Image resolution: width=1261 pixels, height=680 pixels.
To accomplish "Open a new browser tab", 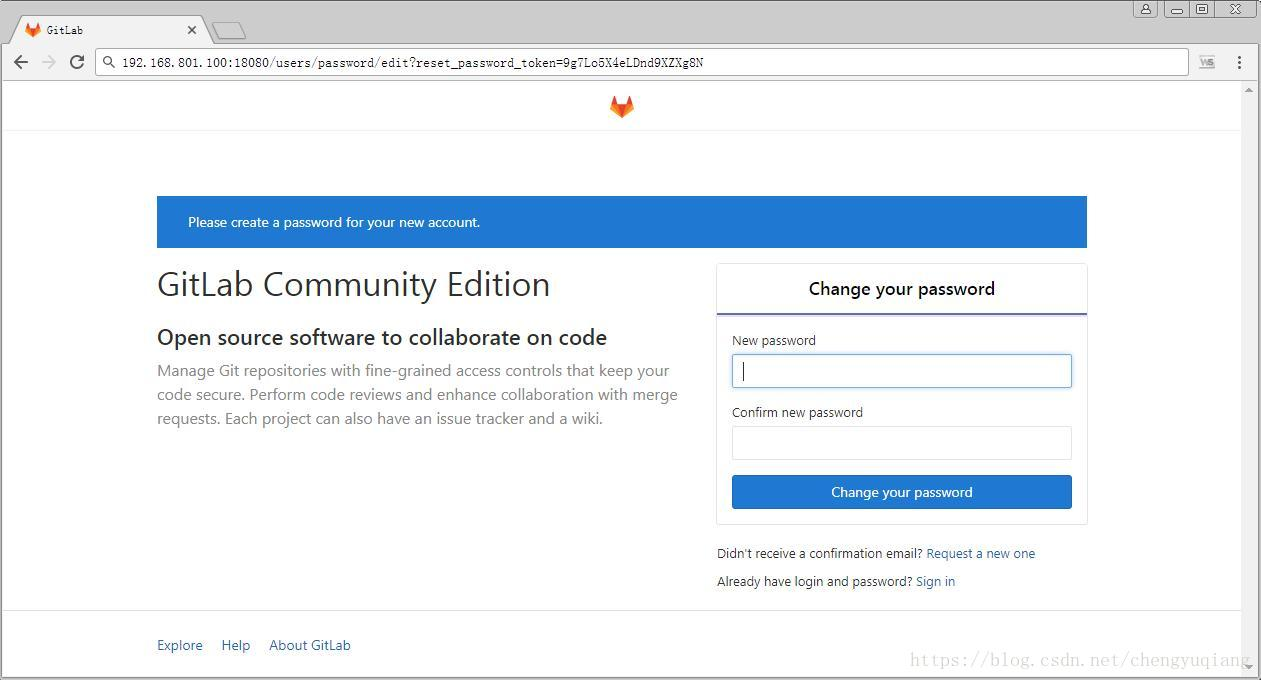I will pos(229,31).
